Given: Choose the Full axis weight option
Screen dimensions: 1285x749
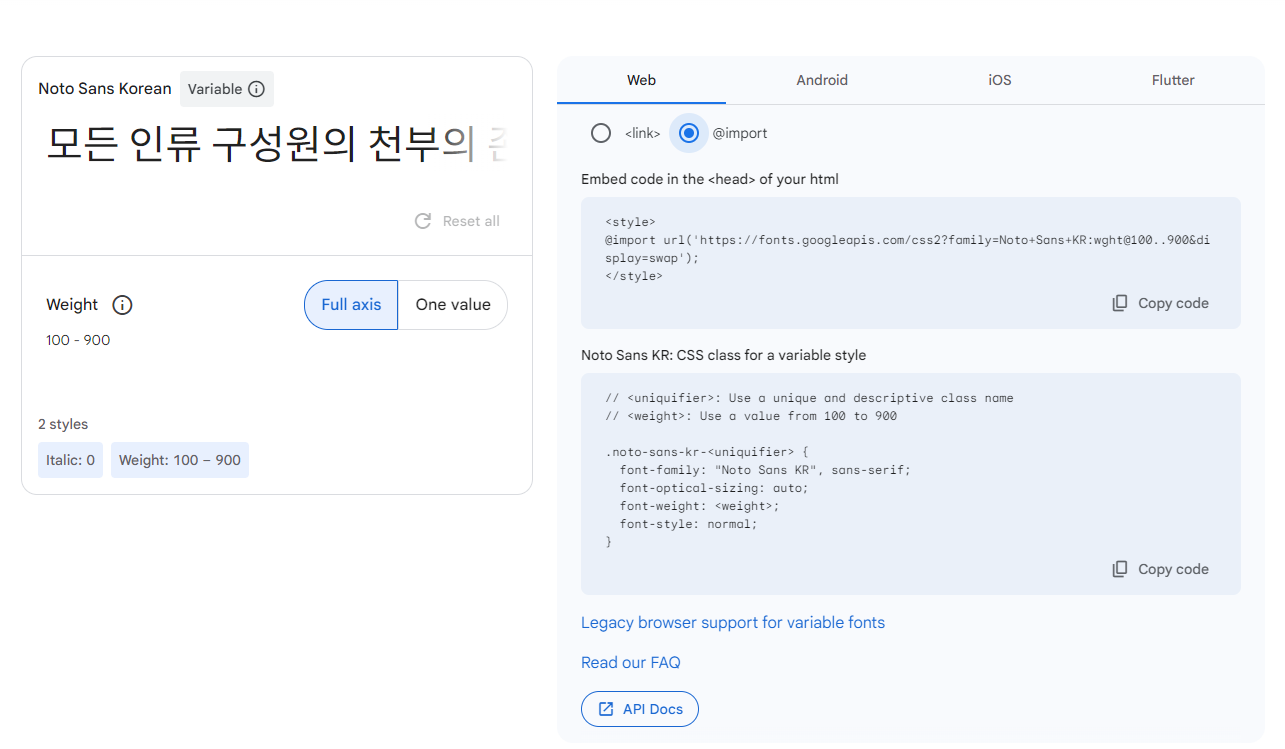Looking at the screenshot, I should [351, 305].
